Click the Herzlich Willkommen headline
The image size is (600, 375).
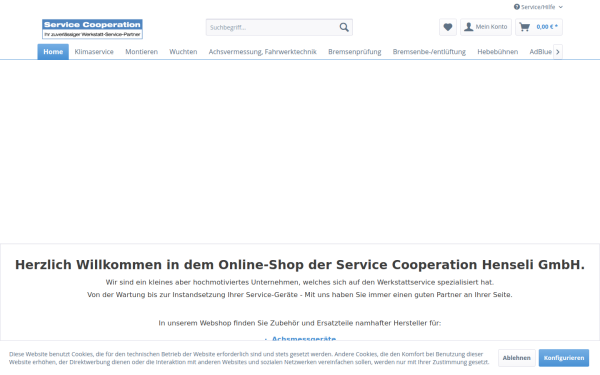pos(300,265)
